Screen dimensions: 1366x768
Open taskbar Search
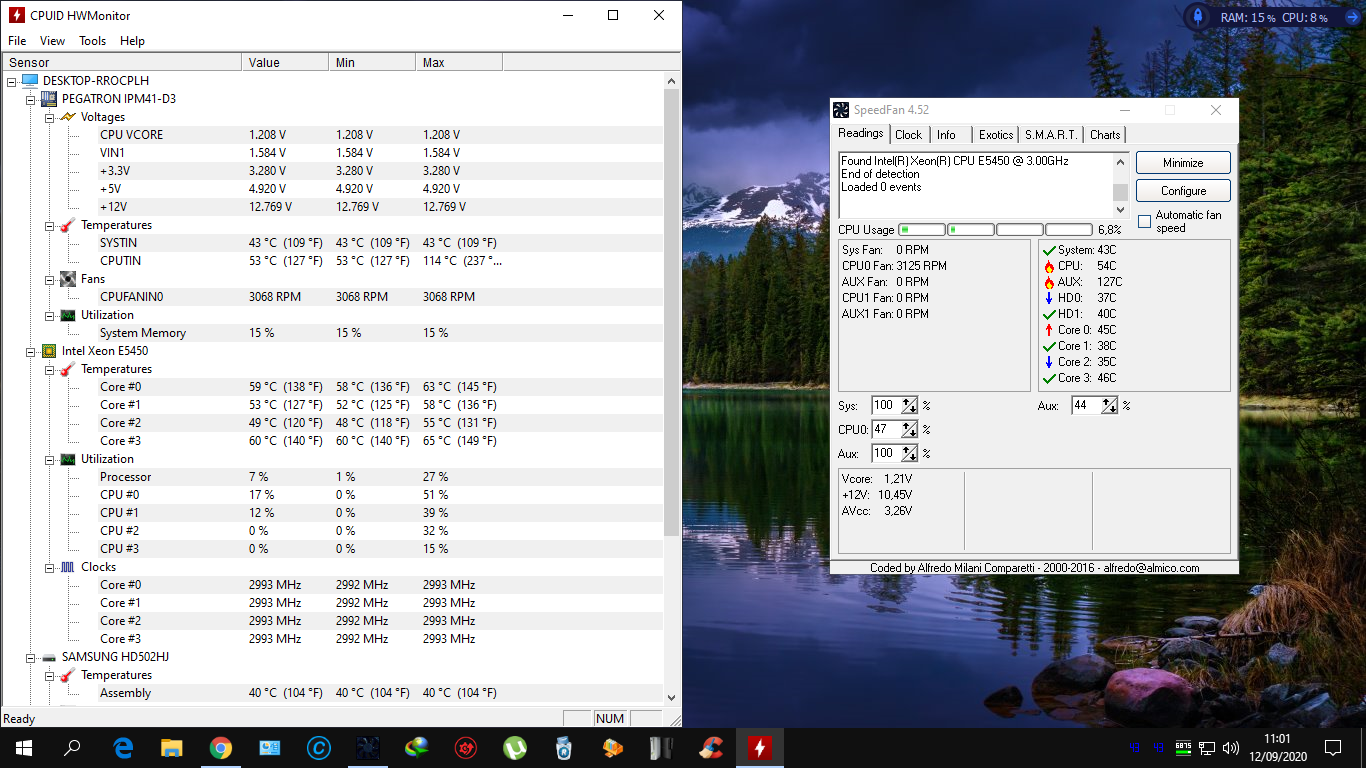point(72,747)
